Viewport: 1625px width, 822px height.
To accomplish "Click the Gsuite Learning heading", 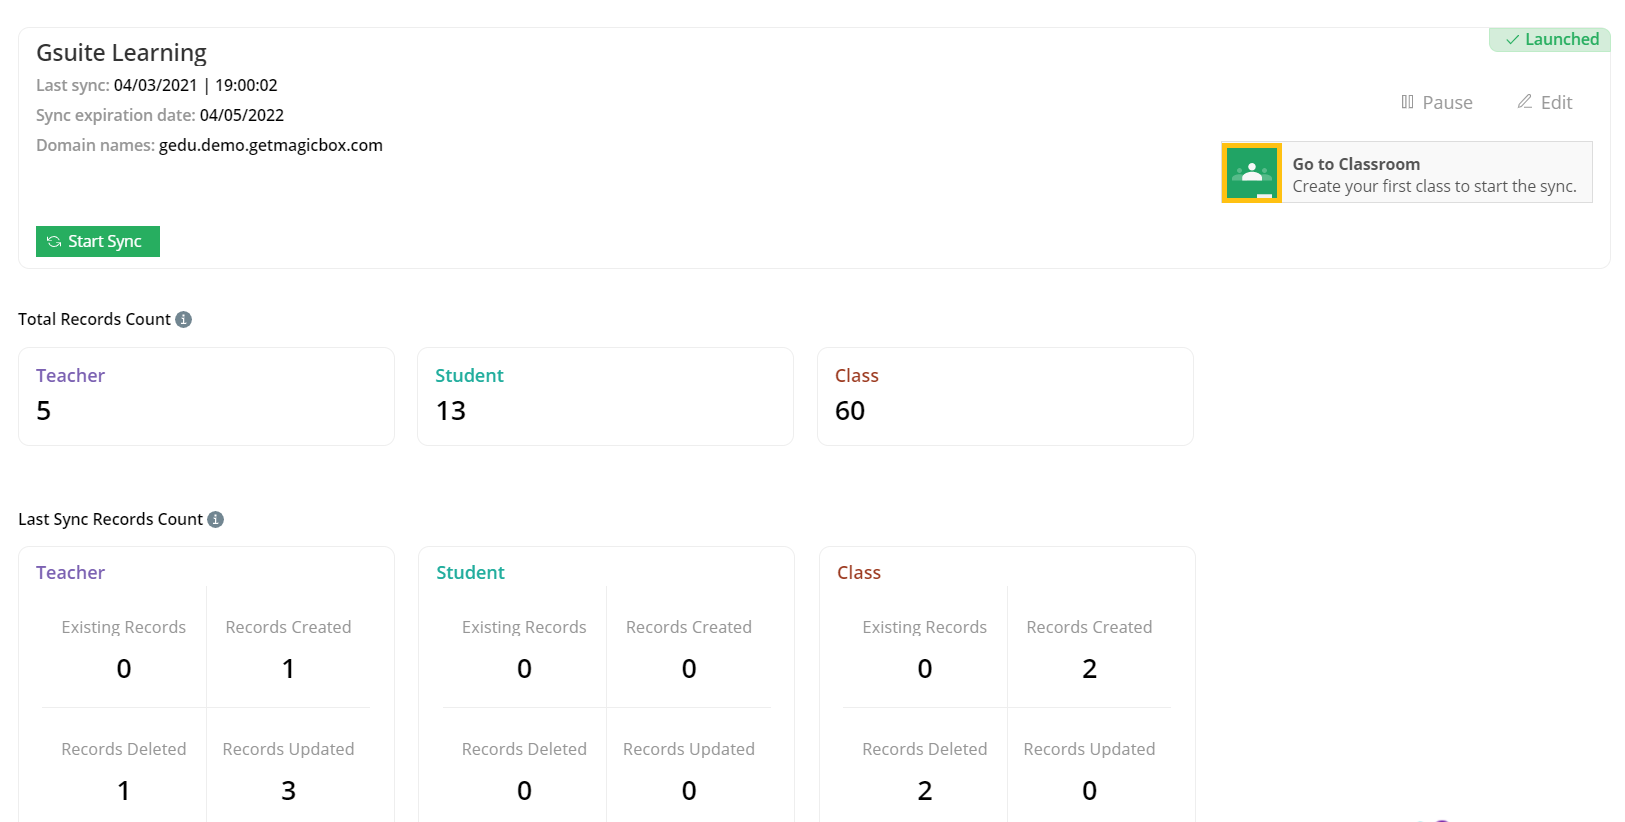I will (121, 53).
